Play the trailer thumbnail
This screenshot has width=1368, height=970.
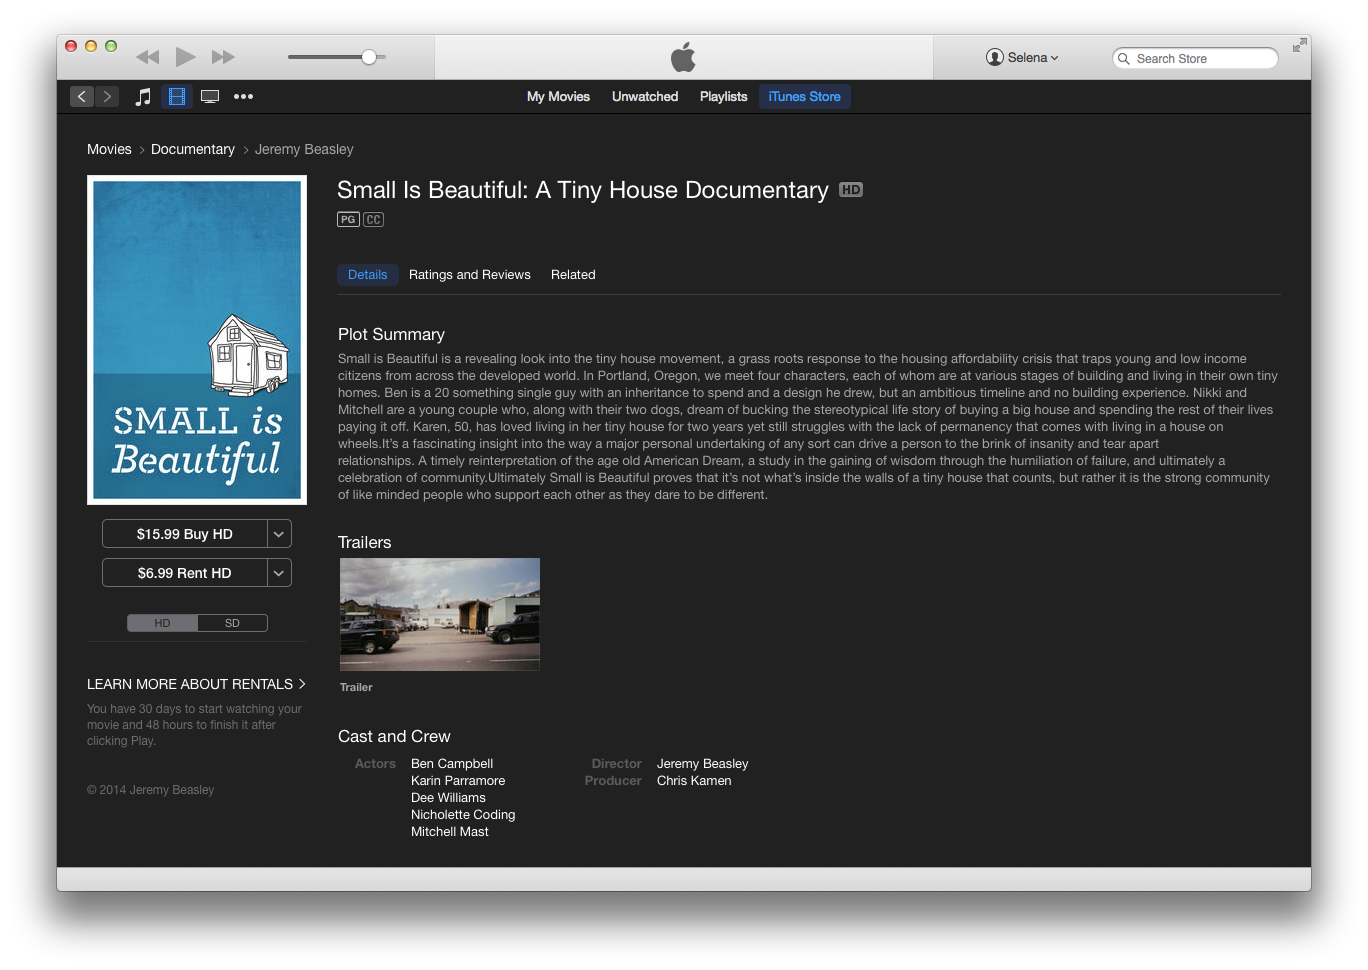[x=440, y=614]
